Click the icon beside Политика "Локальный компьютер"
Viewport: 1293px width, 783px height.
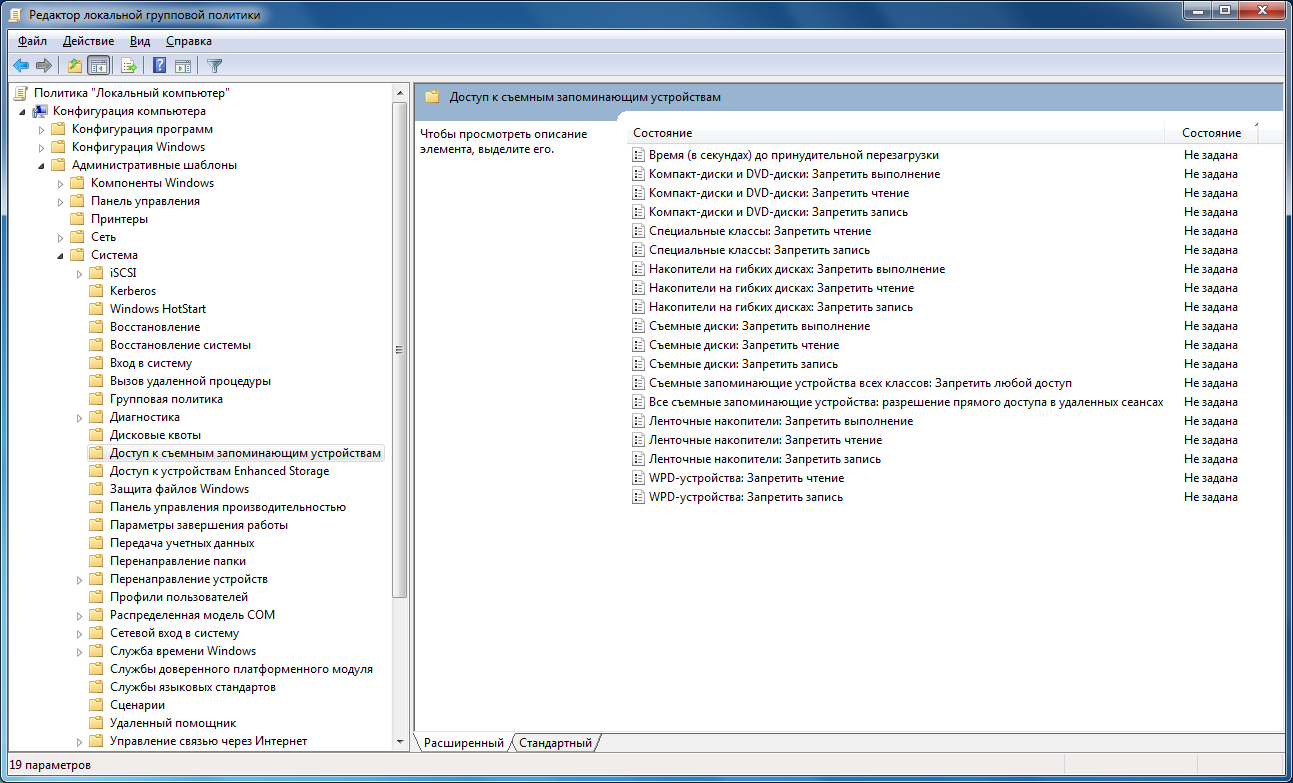[21, 93]
